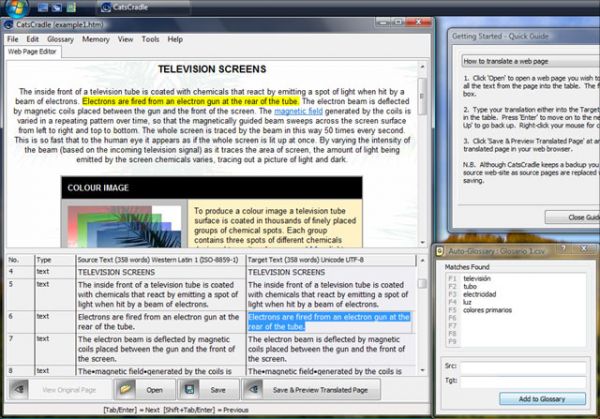Screen dimensions: 600x419
Task: Open the Memory menu
Action: 96,39
